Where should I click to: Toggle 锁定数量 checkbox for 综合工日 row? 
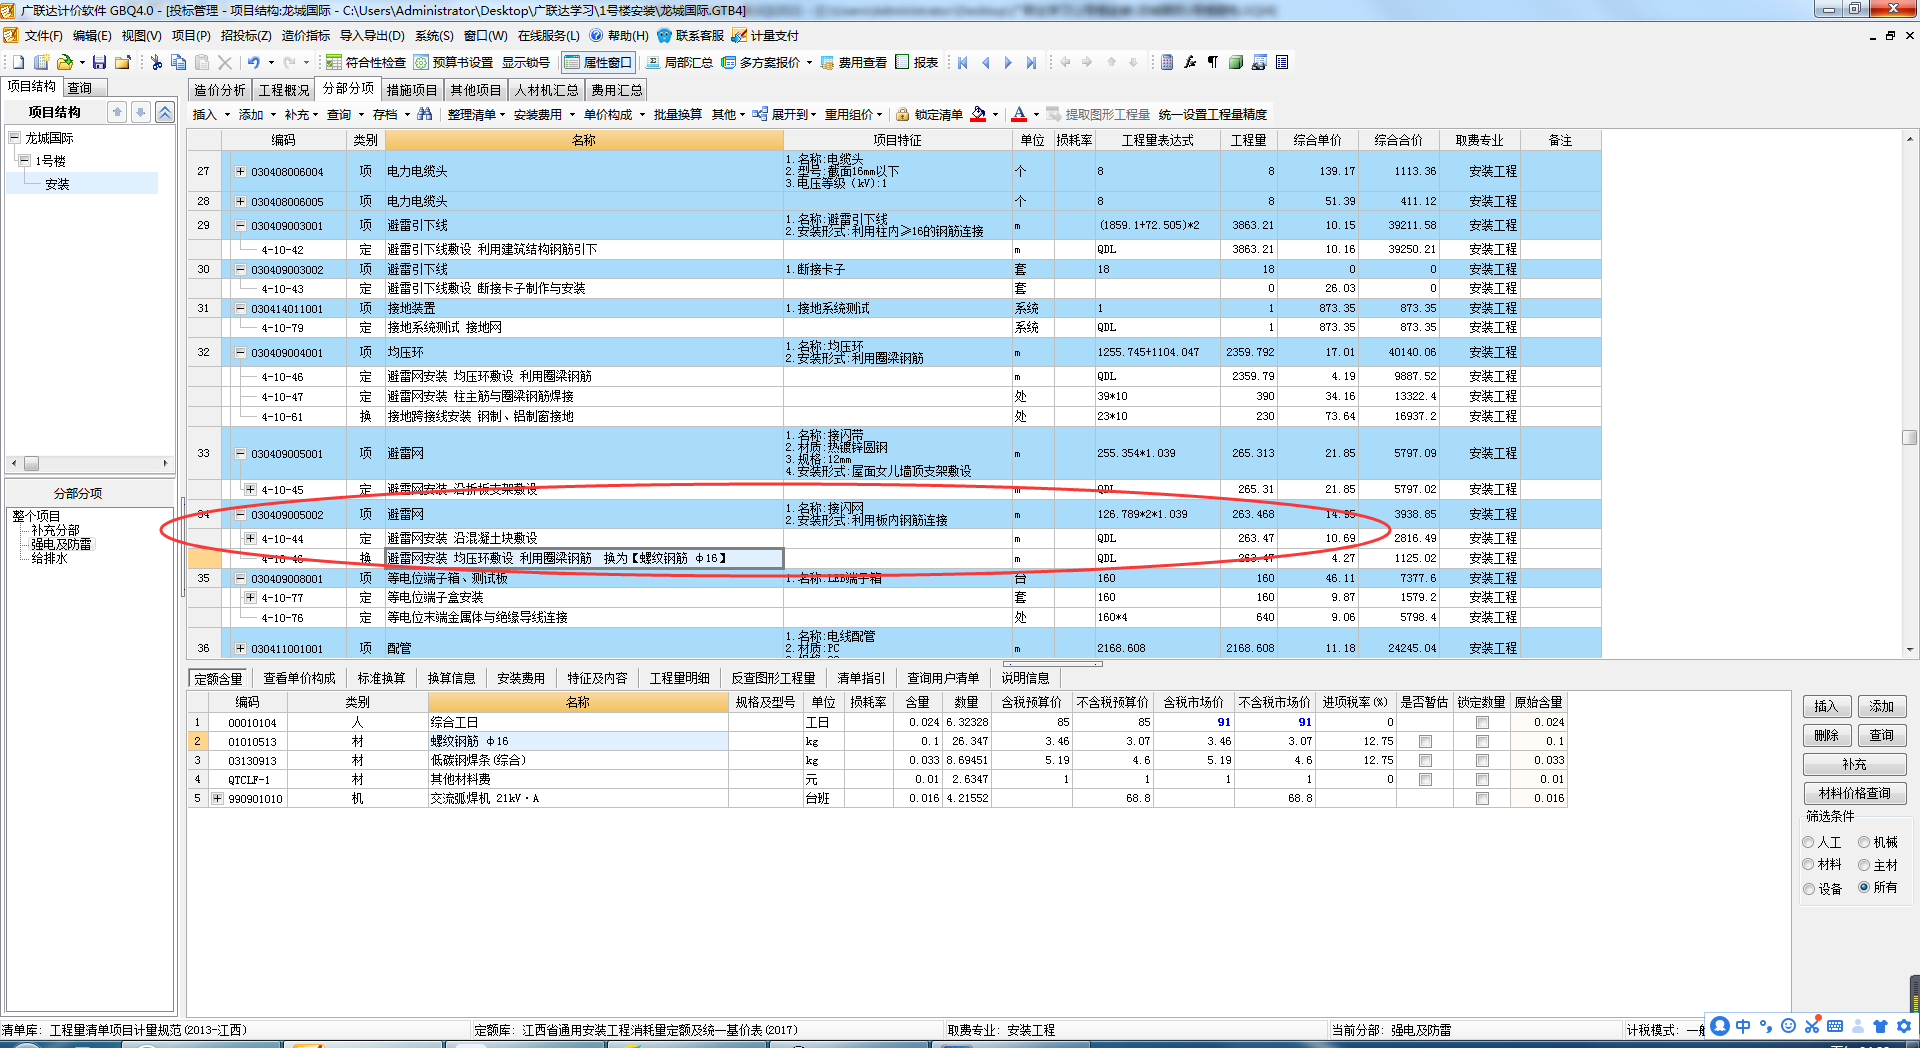(x=1482, y=722)
